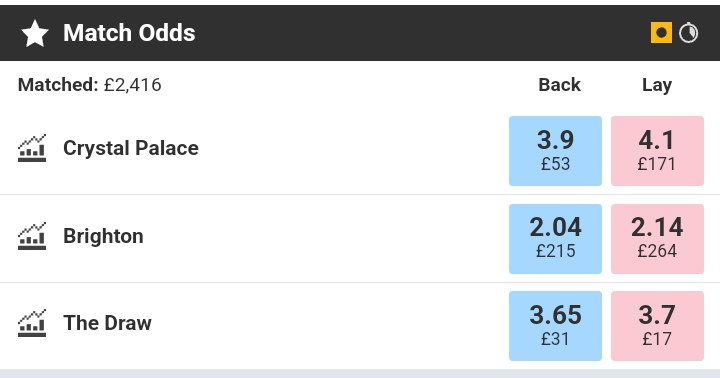Screen dimensions: 720x378
Task: Lay Crystal Palace at 4.1
Action: click(657, 151)
